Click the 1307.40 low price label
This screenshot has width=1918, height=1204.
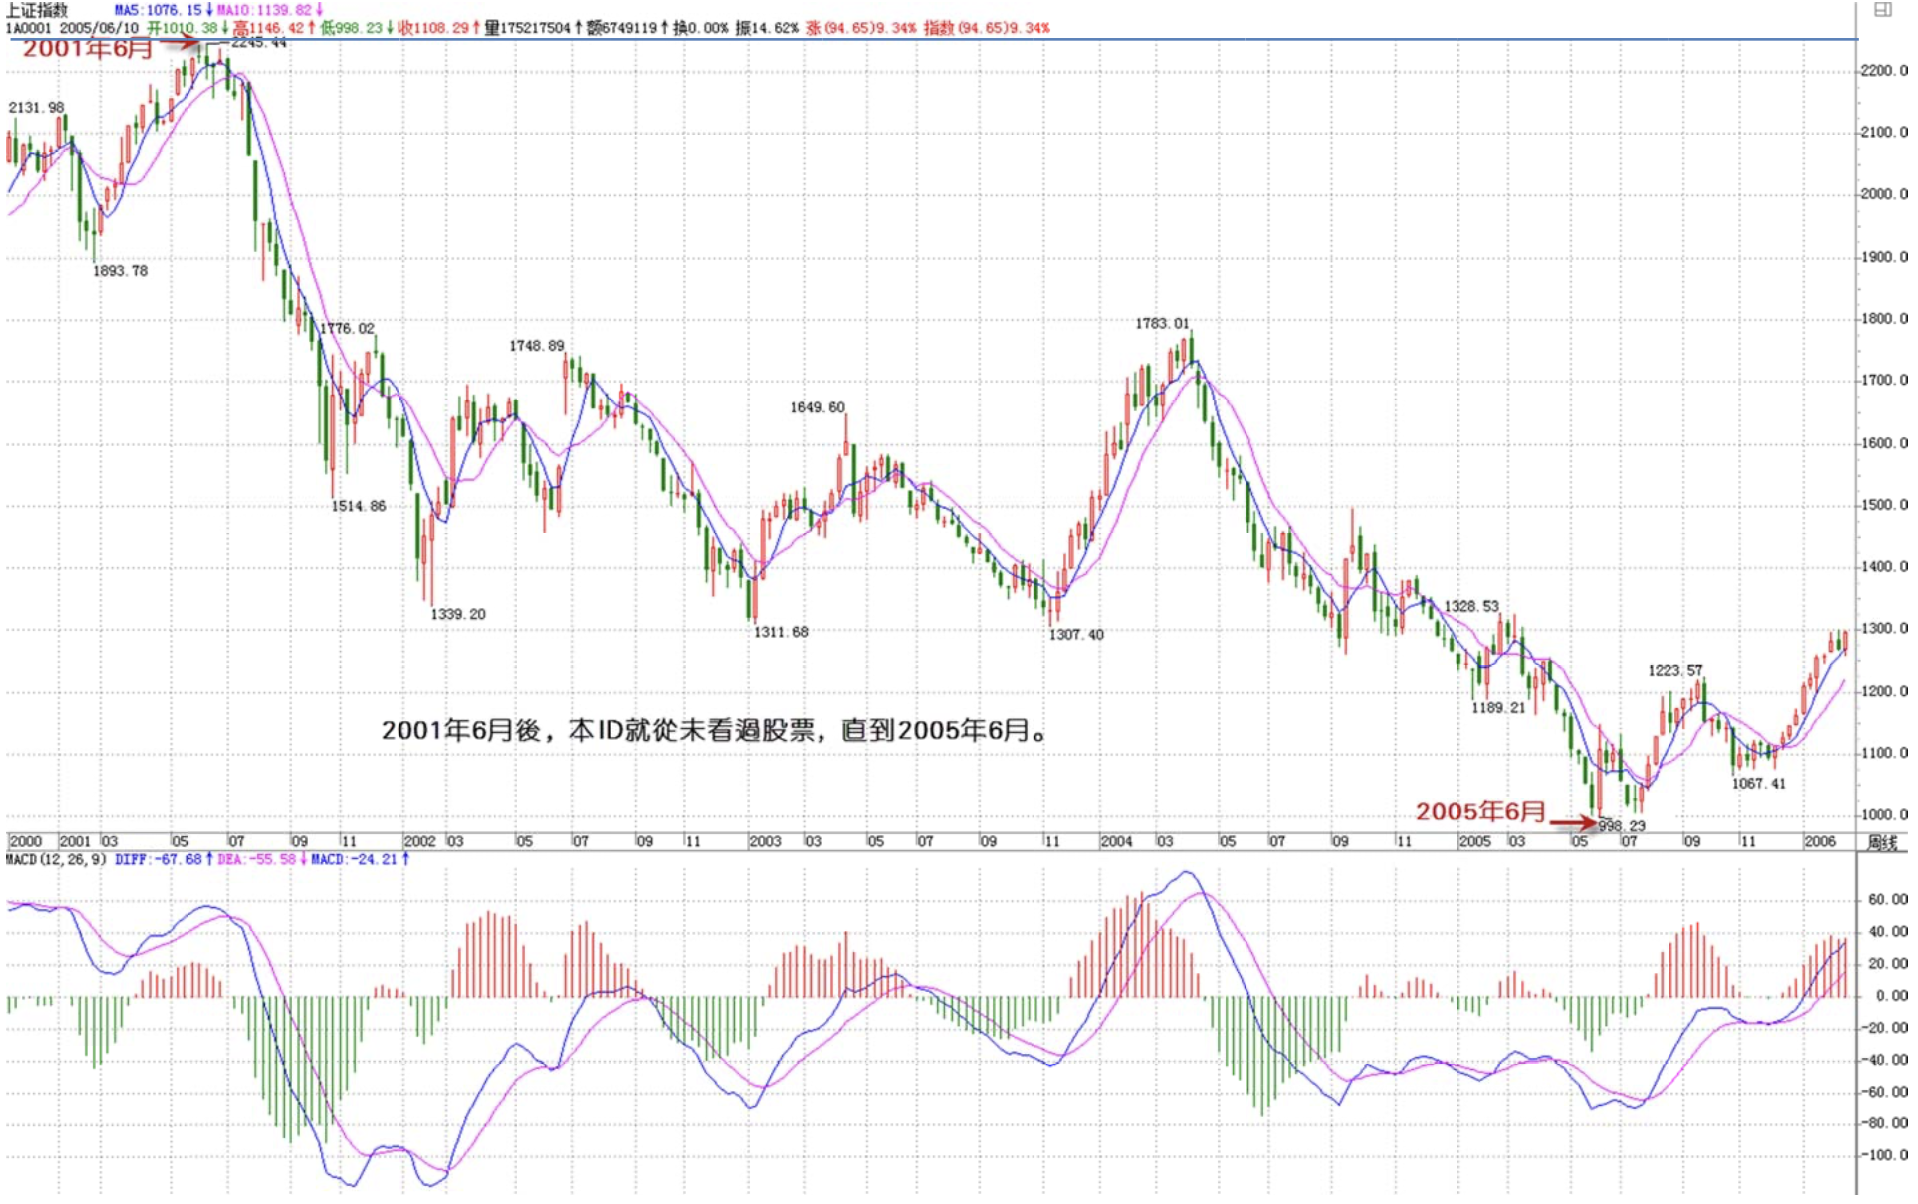1076,634
